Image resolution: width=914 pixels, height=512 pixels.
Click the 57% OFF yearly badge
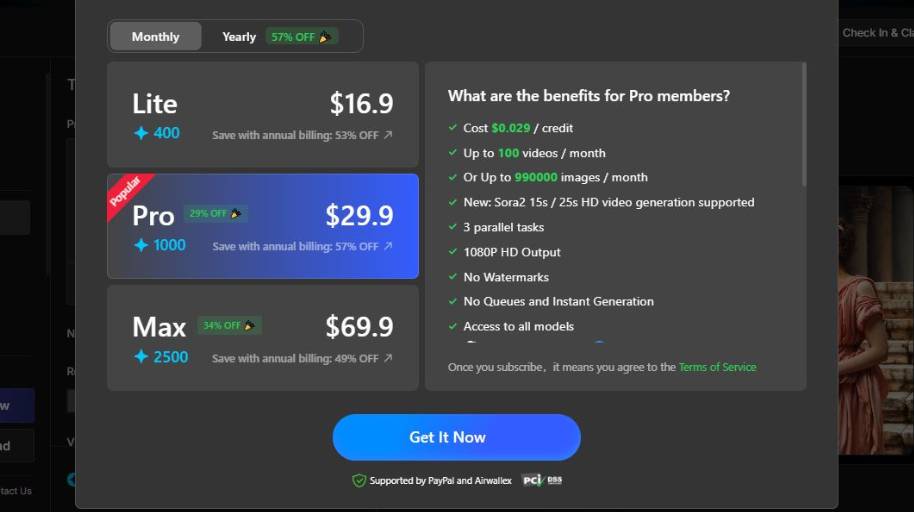(300, 37)
